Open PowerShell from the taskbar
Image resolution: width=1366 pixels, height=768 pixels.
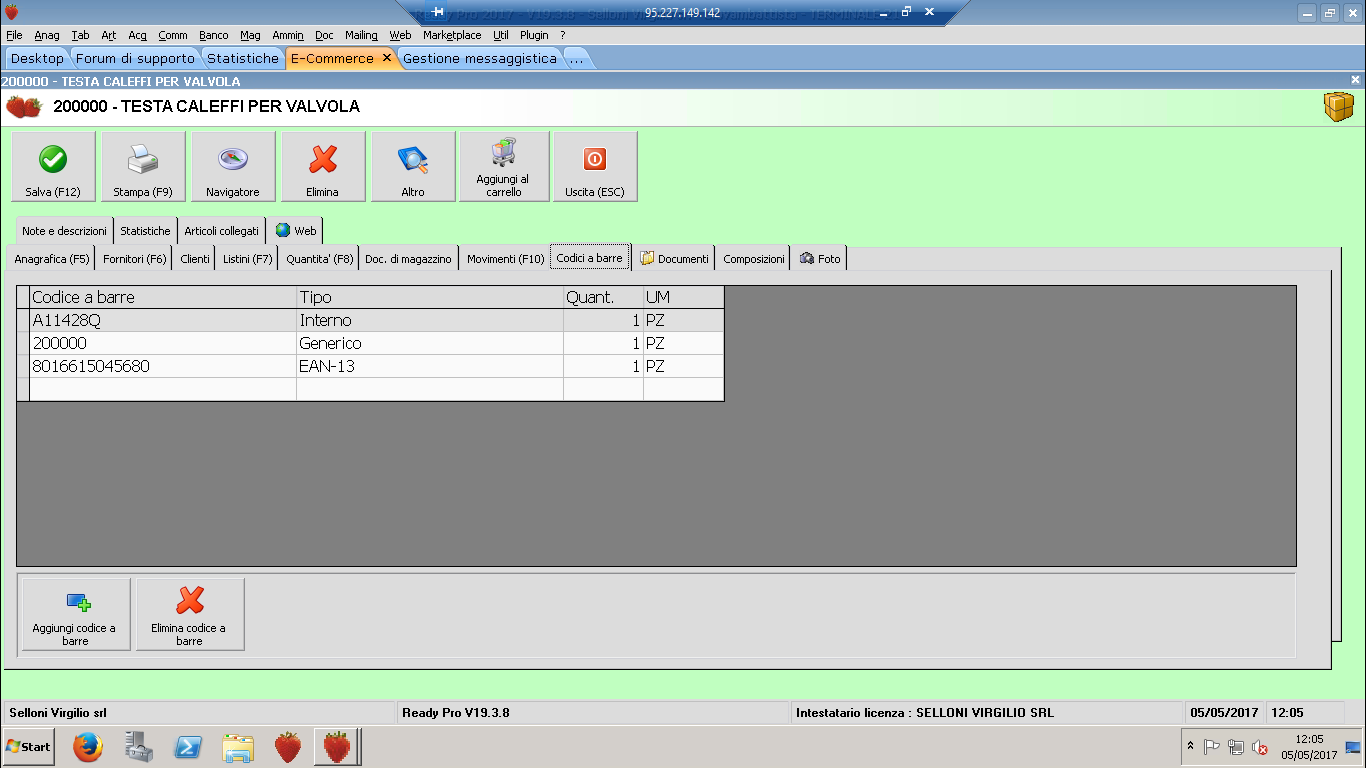point(188,747)
